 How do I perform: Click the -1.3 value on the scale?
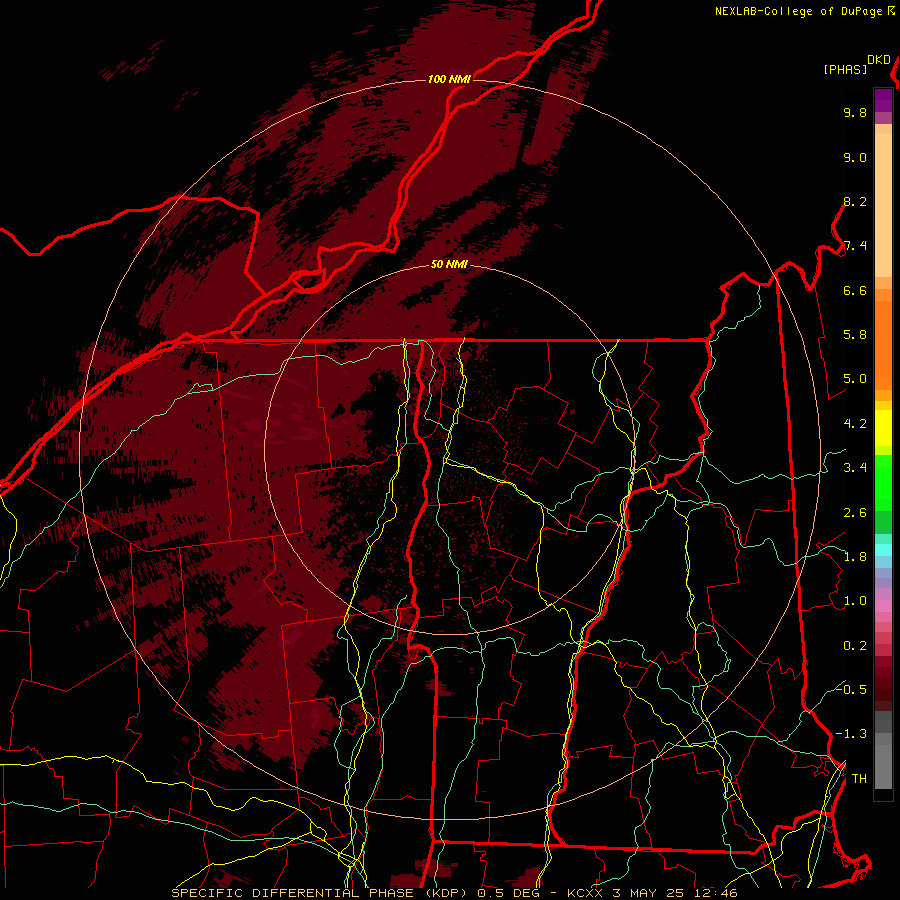[851, 734]
